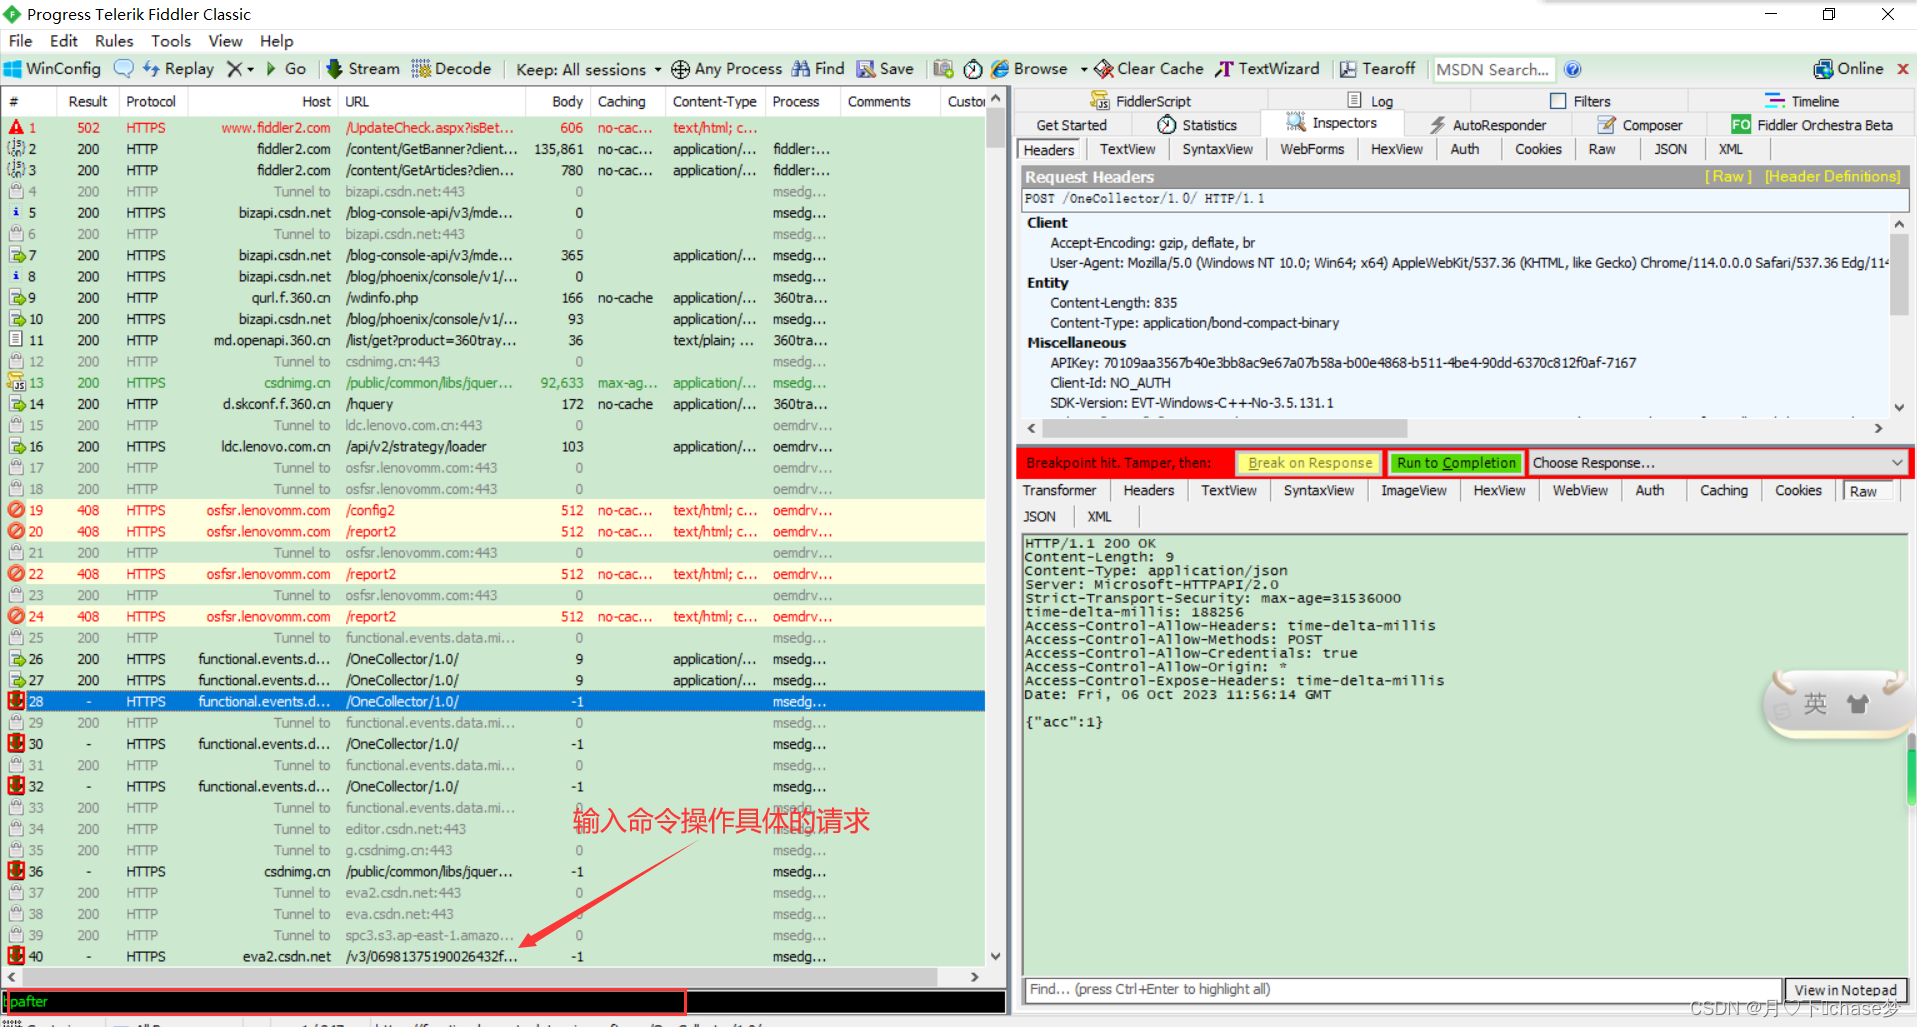
Task: Select session 1 with warning icon
Action: (x=17, y=128)
